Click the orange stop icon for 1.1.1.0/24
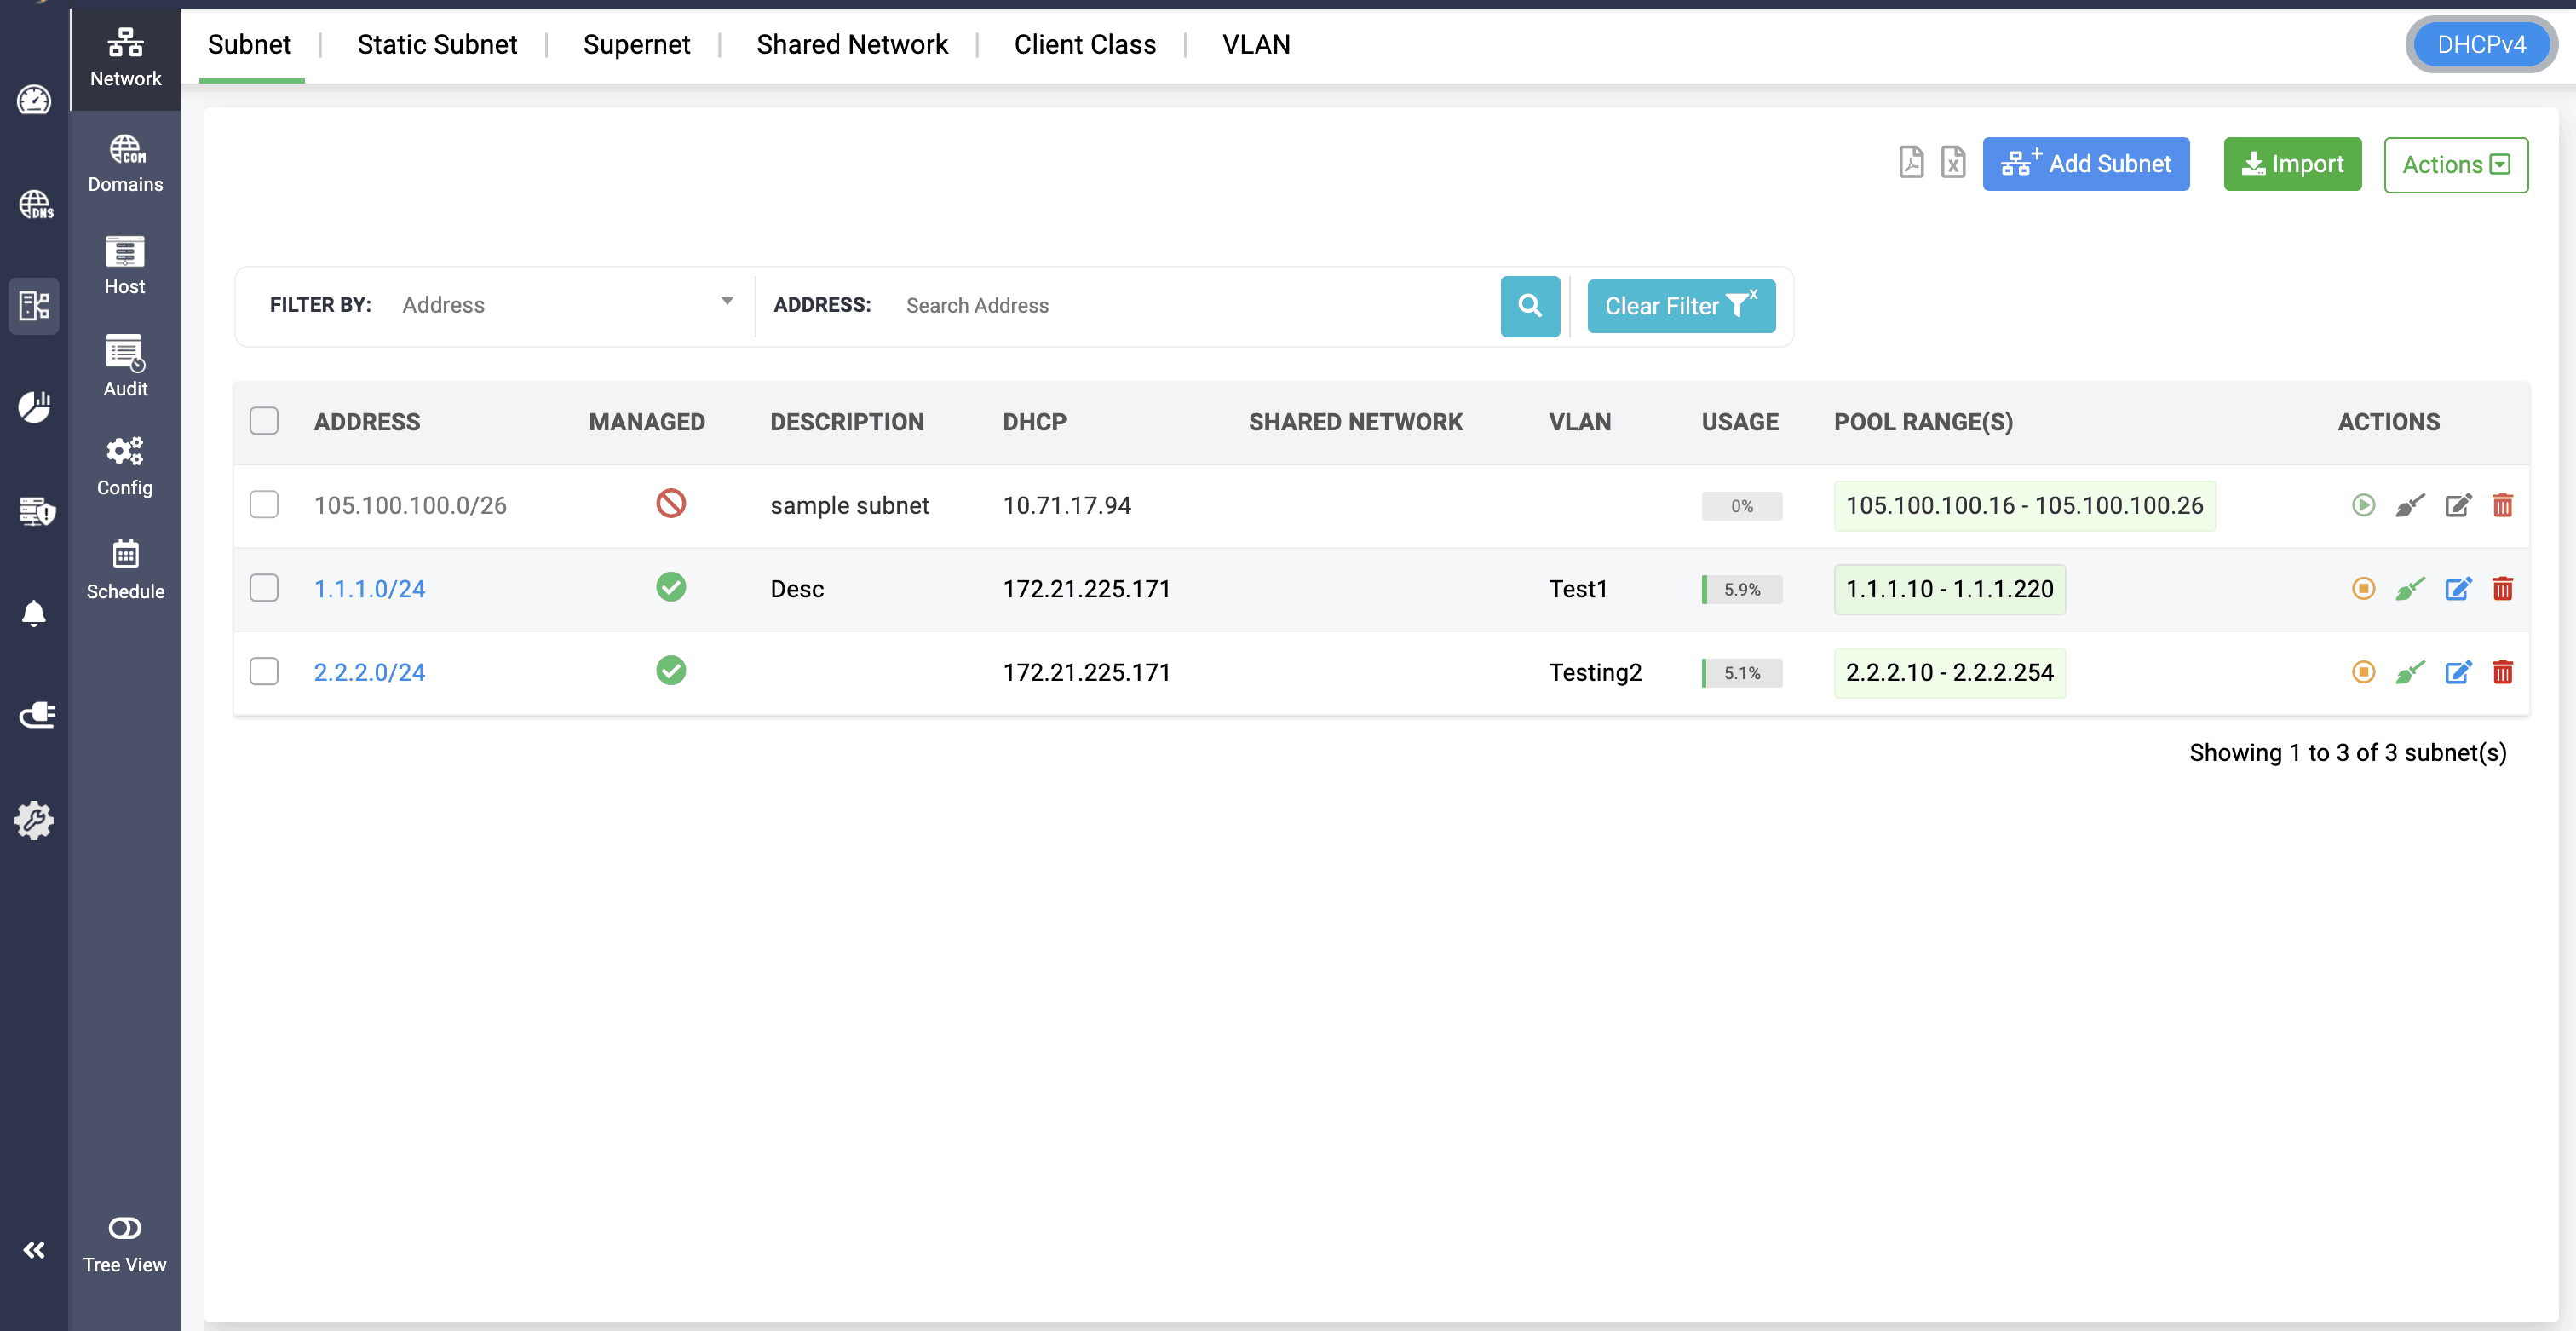Image resolution: width=2576 pixels, height=1331 pixels. (2363, 588)
